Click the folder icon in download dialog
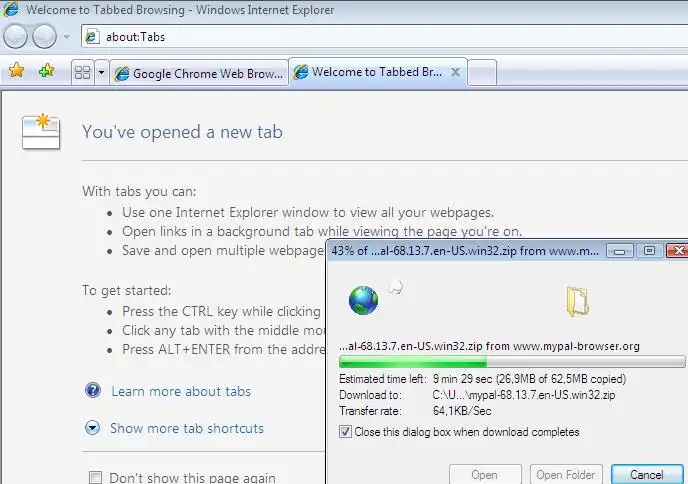The width and height of the screenshot is (688, 484). 577,301
